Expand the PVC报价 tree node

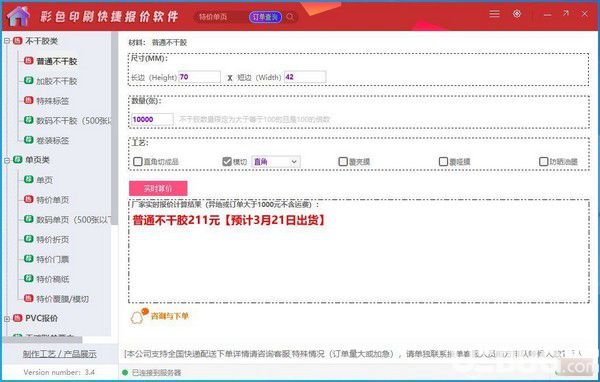[7, 318]
